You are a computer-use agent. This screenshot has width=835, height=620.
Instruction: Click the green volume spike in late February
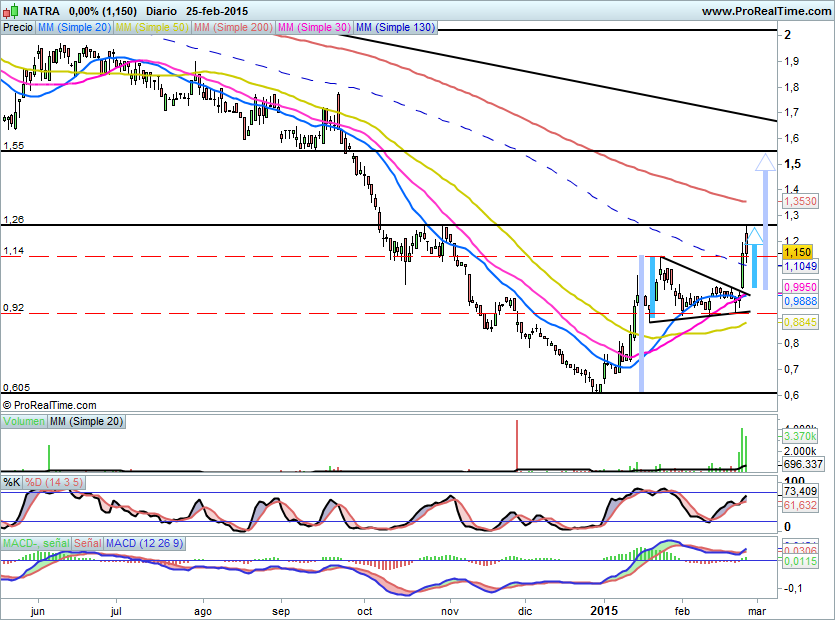[x=743, y=450]
